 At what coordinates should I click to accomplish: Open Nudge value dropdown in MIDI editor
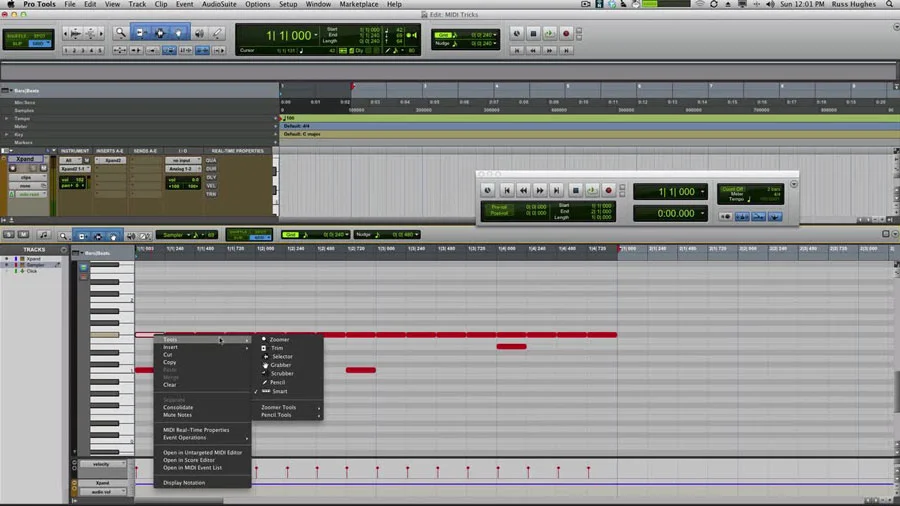[x=417, y=235]
